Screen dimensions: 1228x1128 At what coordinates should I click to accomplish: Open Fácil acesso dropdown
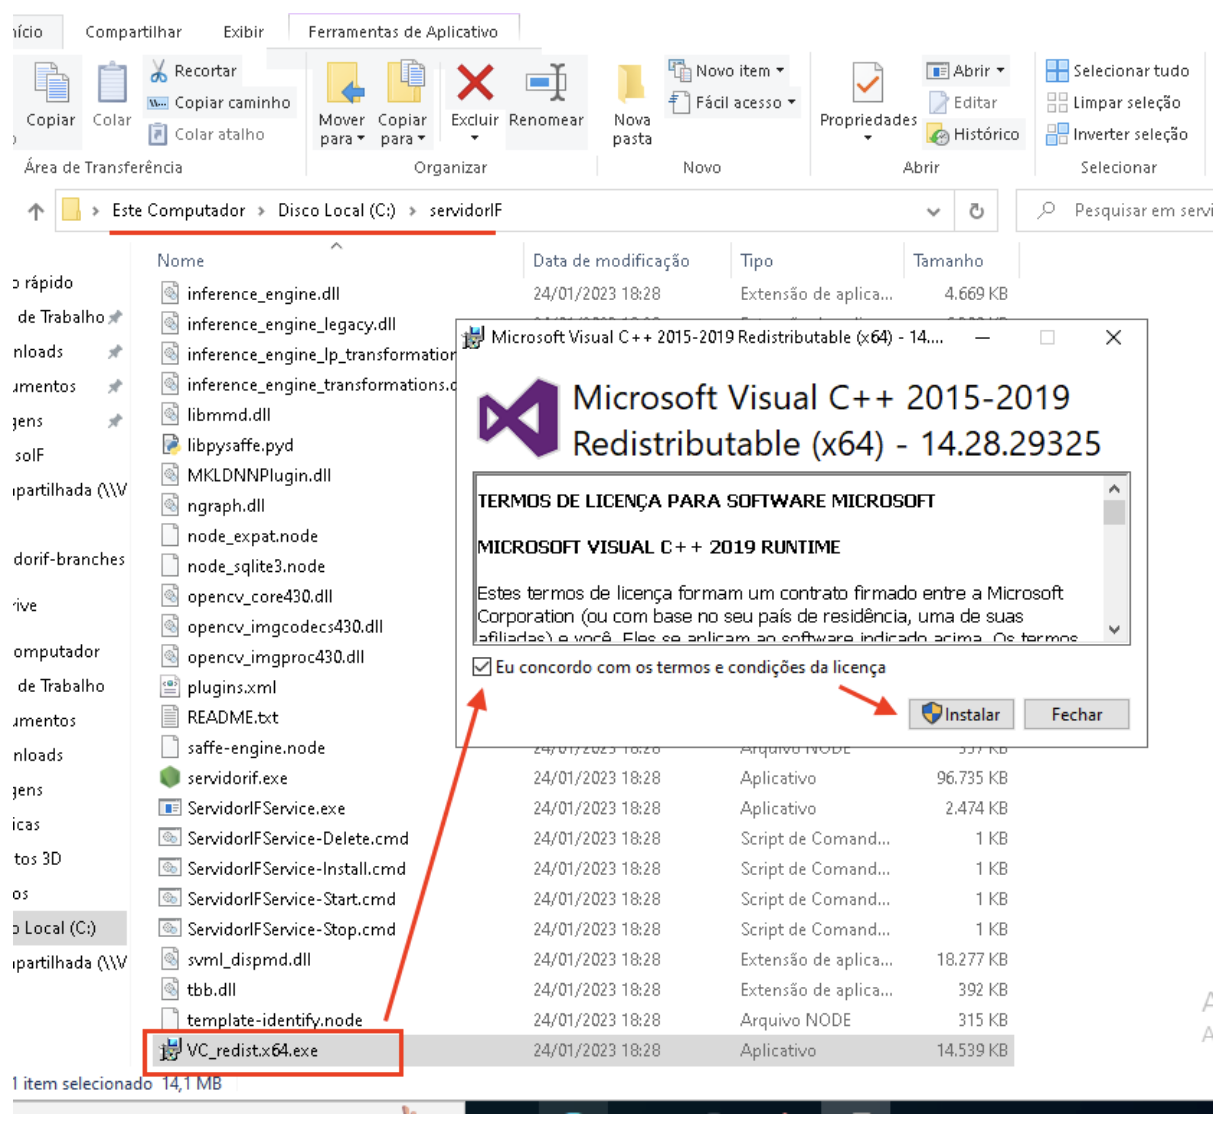[x=733, y=103]
